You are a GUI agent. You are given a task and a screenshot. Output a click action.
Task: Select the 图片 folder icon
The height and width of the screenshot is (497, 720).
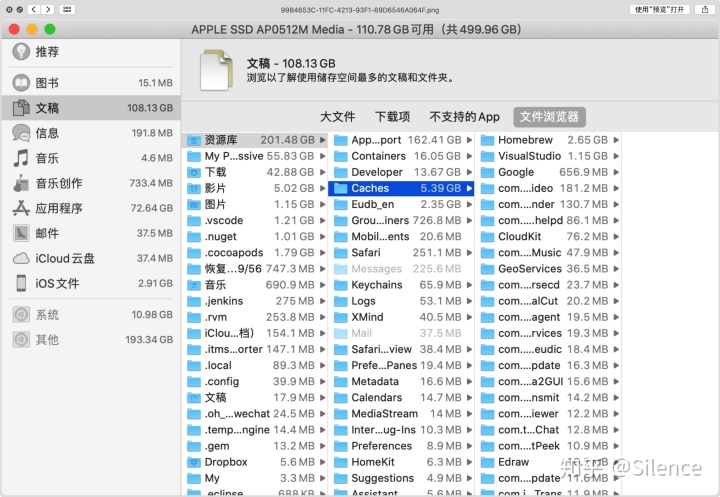[194, 204]
